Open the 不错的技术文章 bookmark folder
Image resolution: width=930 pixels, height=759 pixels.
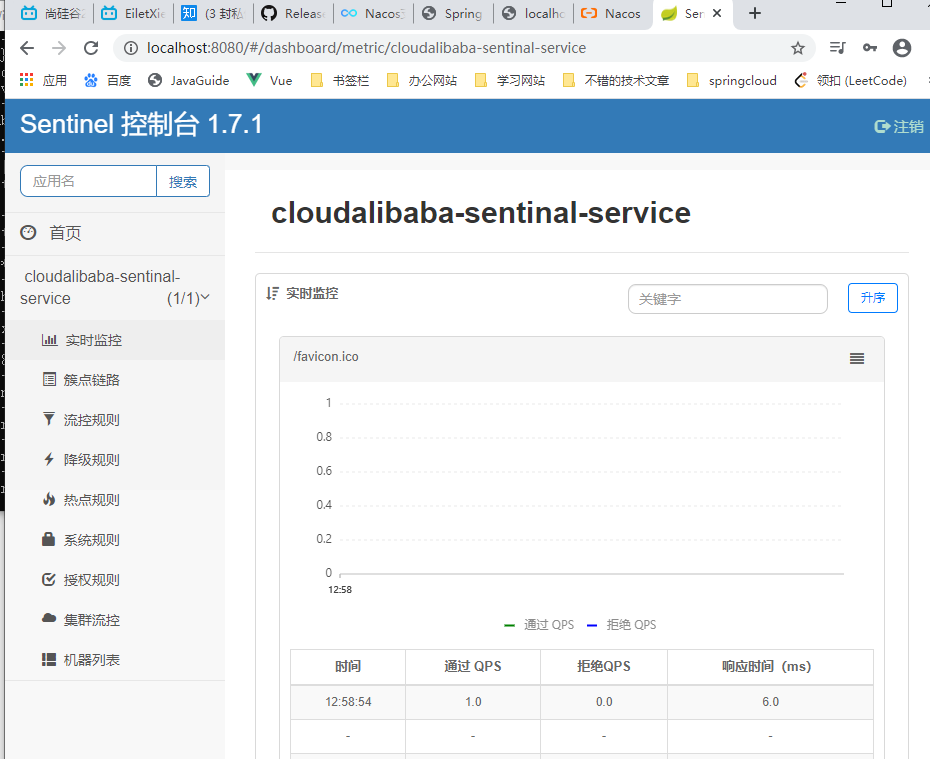click(616, 80)
